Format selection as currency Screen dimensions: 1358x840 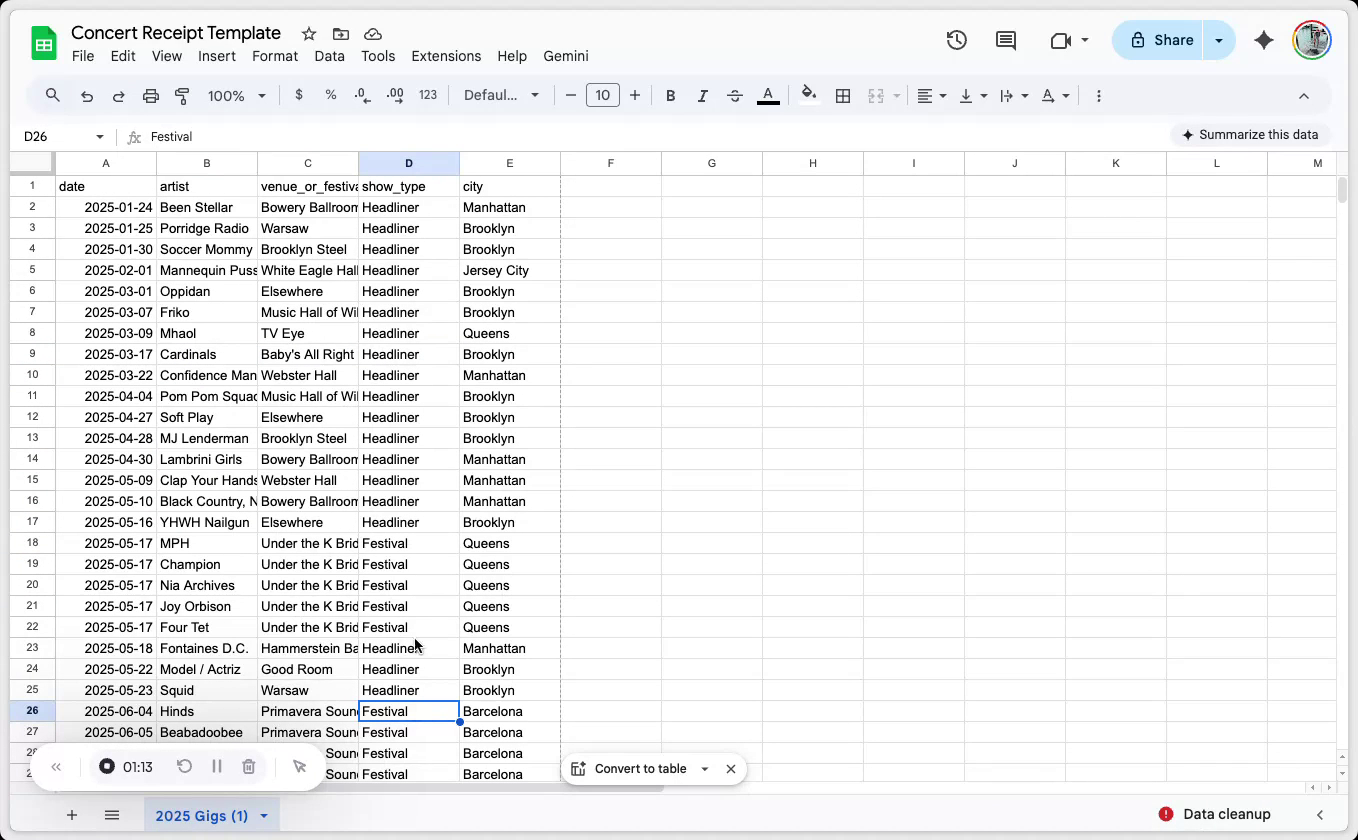click(x=299, y=95)
